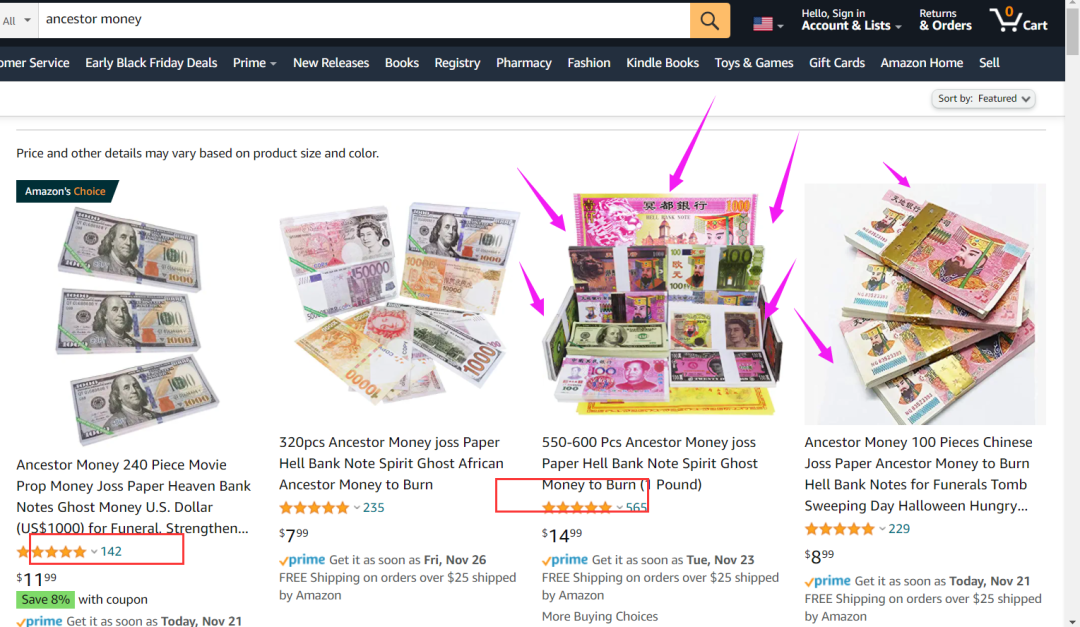Open the shopping cart icon

click(1019, 20)
